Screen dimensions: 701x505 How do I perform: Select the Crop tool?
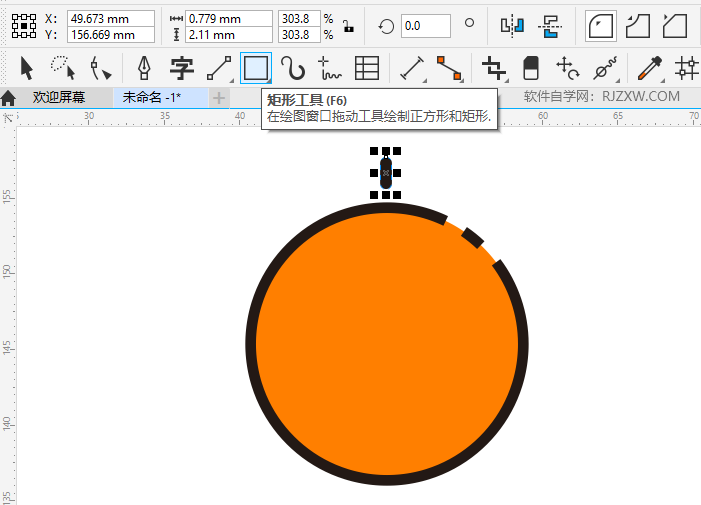pos(494,68)
